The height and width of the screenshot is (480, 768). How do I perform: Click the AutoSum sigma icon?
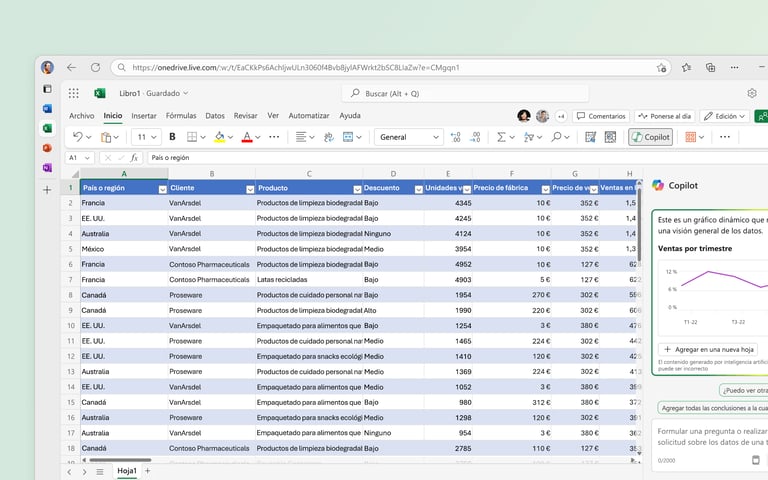click(501, 137)
